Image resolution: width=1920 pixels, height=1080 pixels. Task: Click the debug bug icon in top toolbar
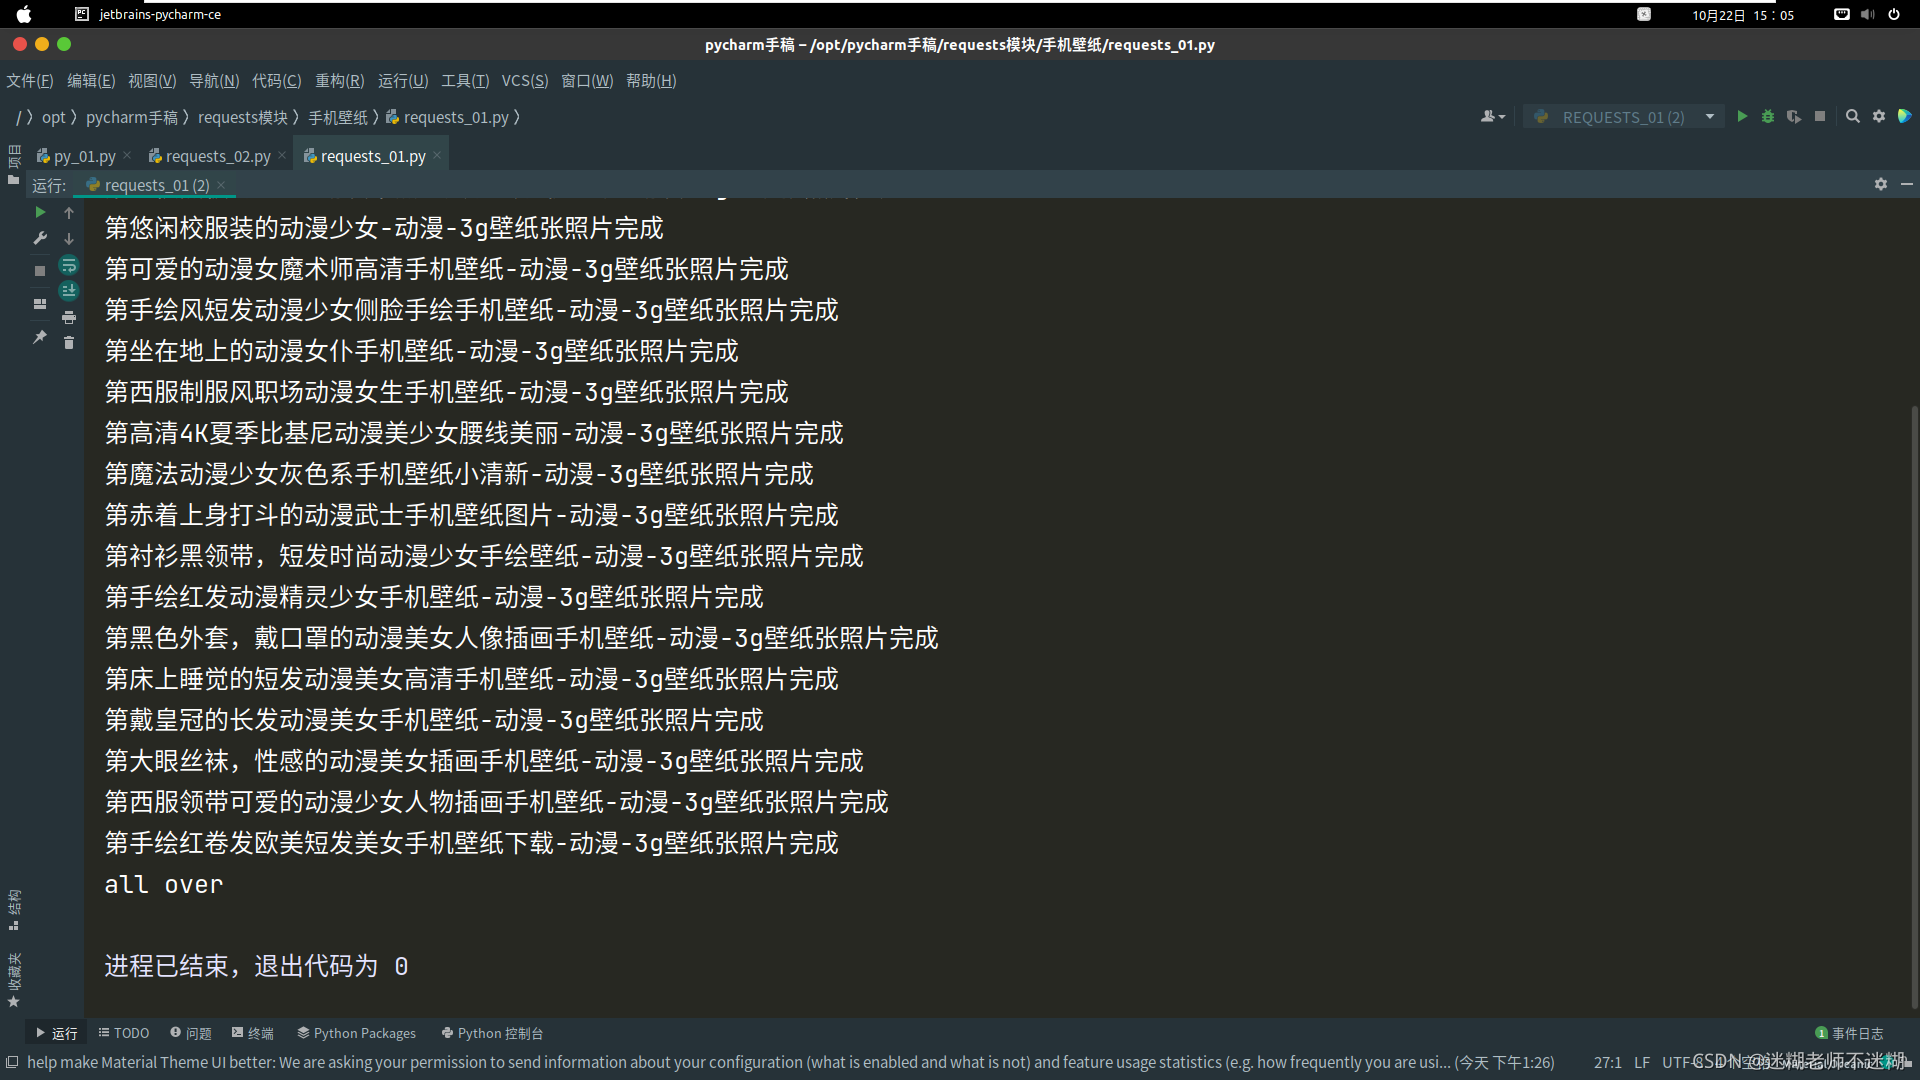tap(1768, 117)
